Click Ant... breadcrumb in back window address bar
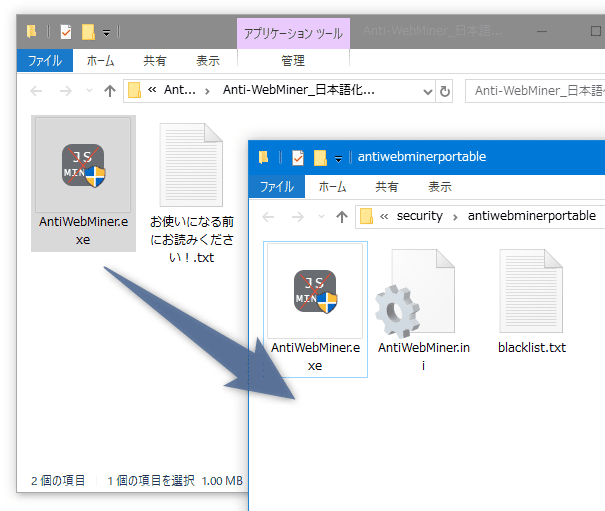 click(x=179, y=90)
